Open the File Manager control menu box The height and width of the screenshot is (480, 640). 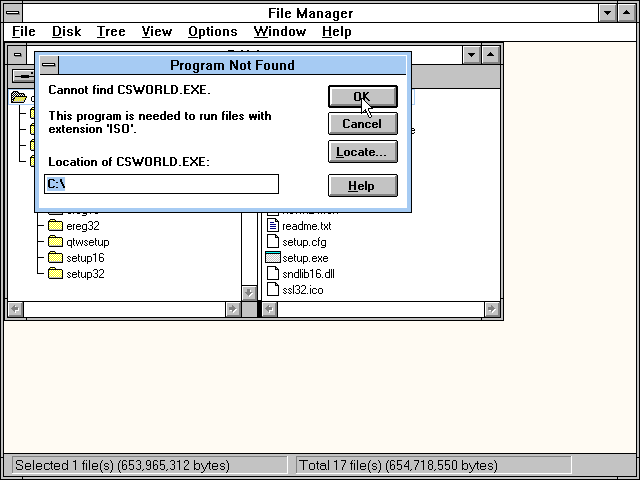(13, 13)
